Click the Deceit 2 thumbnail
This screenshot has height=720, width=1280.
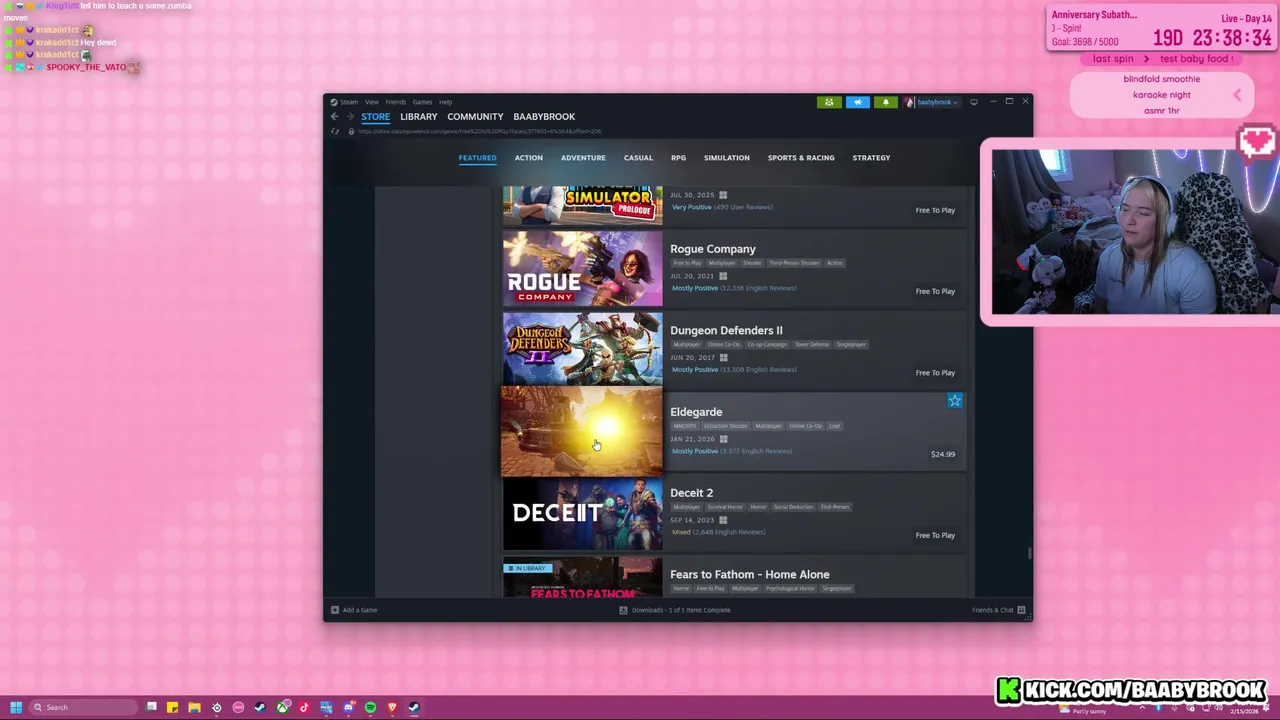(582, 514)
